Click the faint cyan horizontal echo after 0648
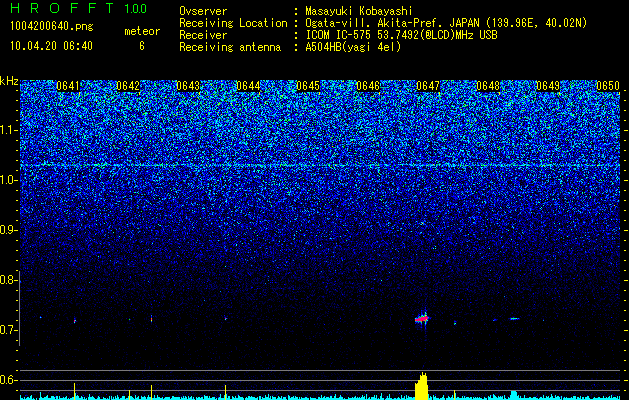Viewport: 629px width, 400px height. [514, 319]
